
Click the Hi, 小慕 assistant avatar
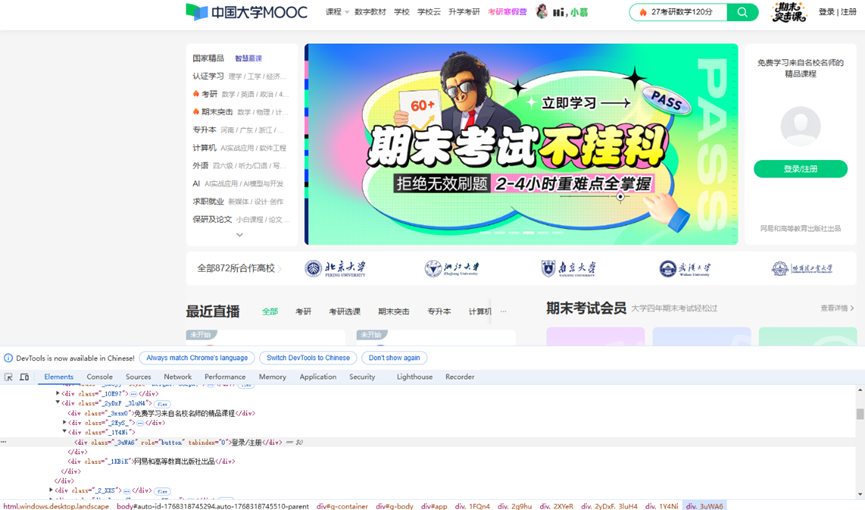point(542,11)
